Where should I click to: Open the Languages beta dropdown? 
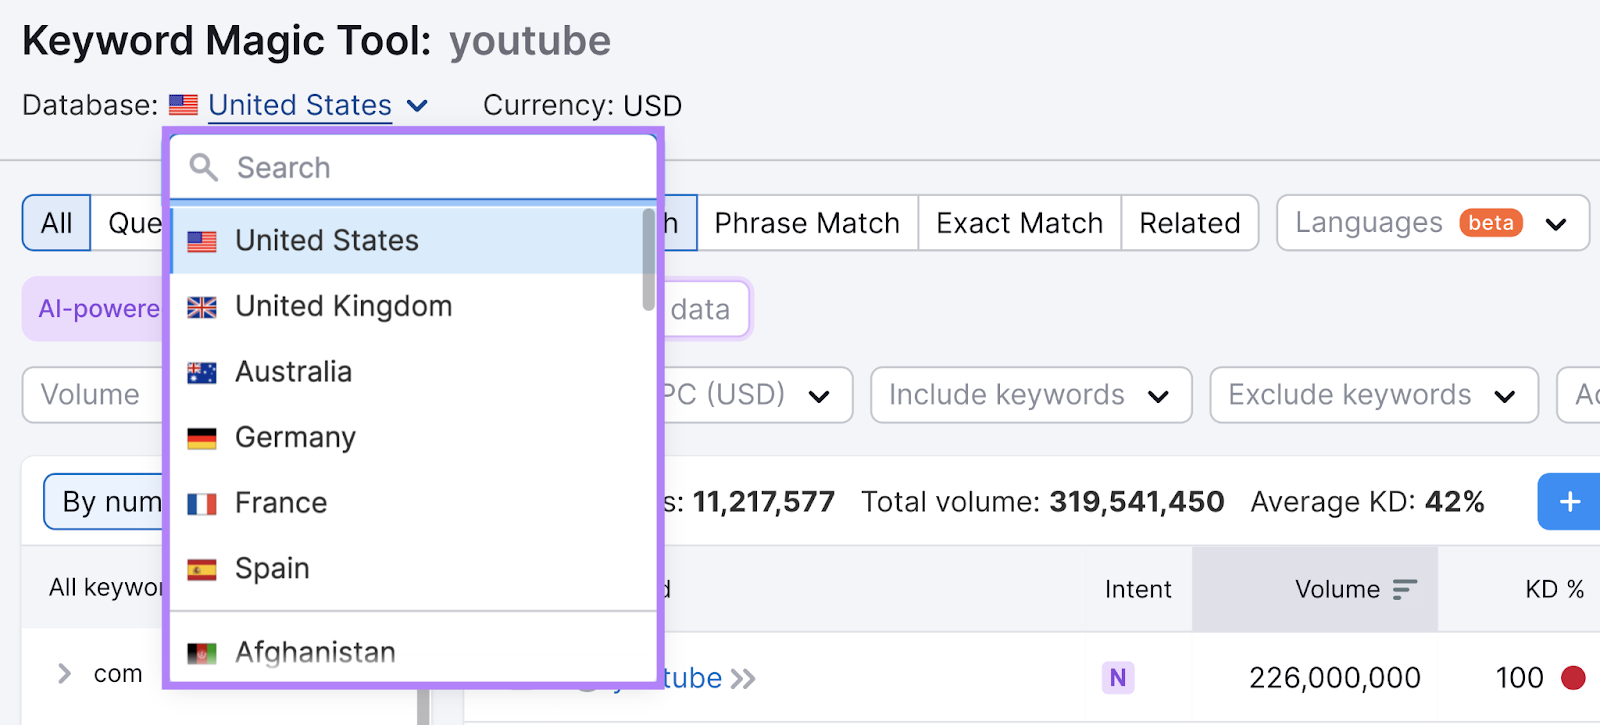pyautogui.click(x=1433, y=223)
